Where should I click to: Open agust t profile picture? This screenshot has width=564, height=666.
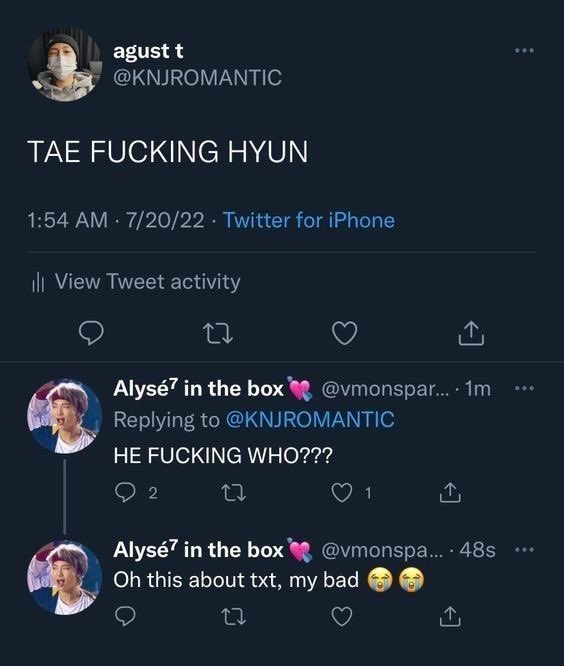pyautogui.click(x=65, y=64)
